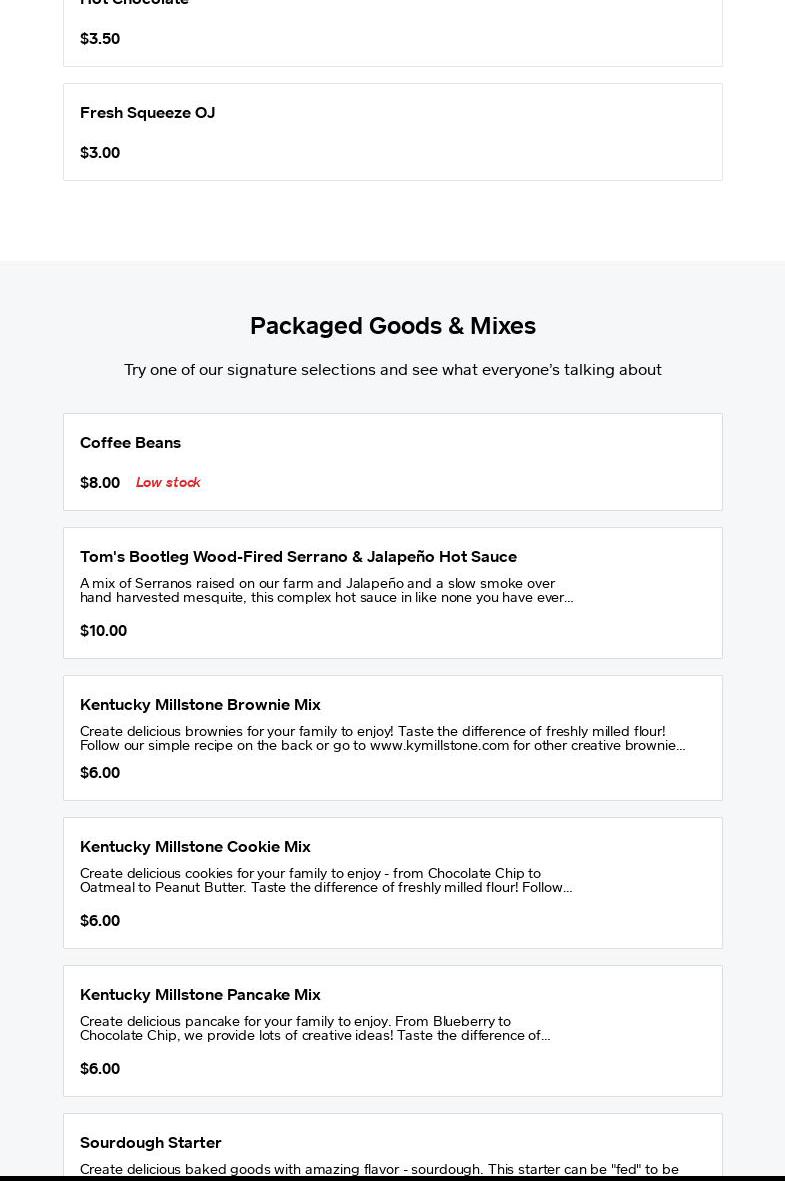Click the Pancake Mix description text
This screenshot has height=1181, width=785.
(x=315, y=1028)
